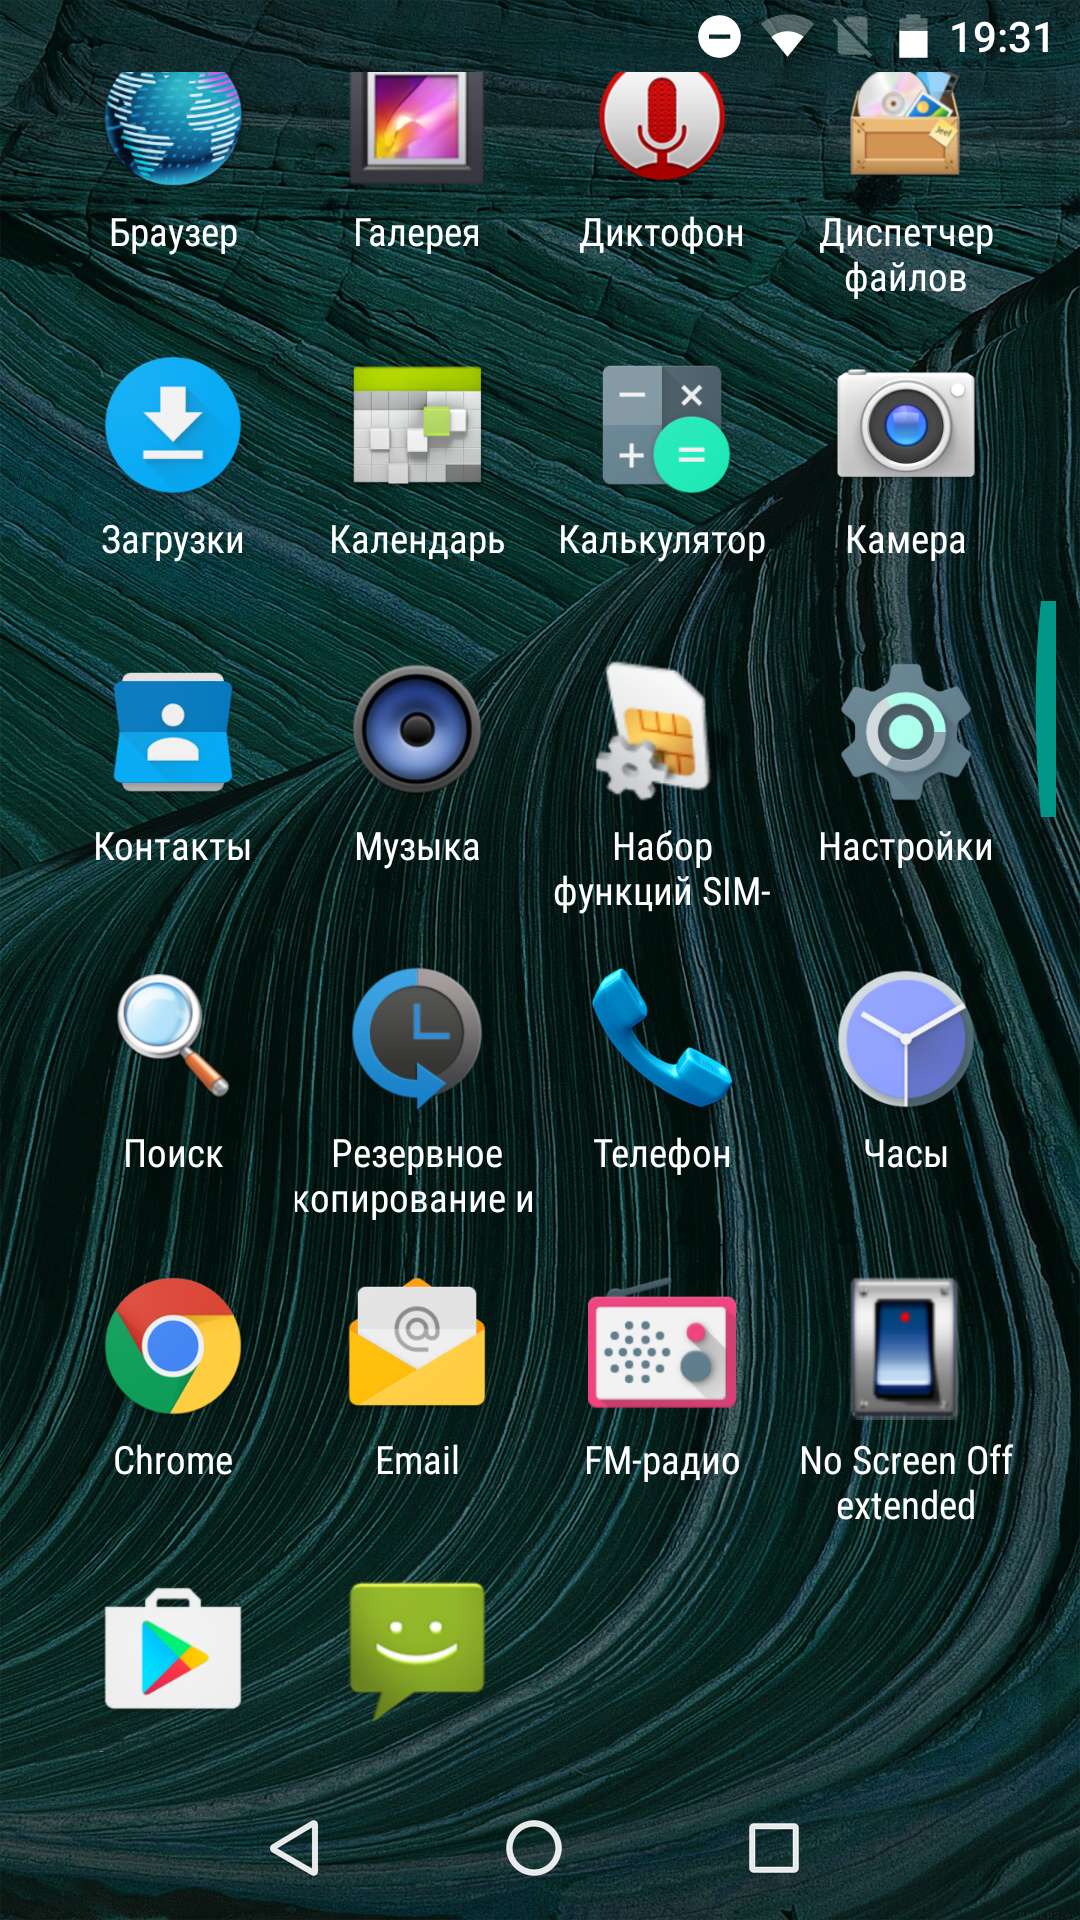The width and height of the screenshot is (1080, 1920).
Task: Tap the battery status icon
Action: (913, 38)
